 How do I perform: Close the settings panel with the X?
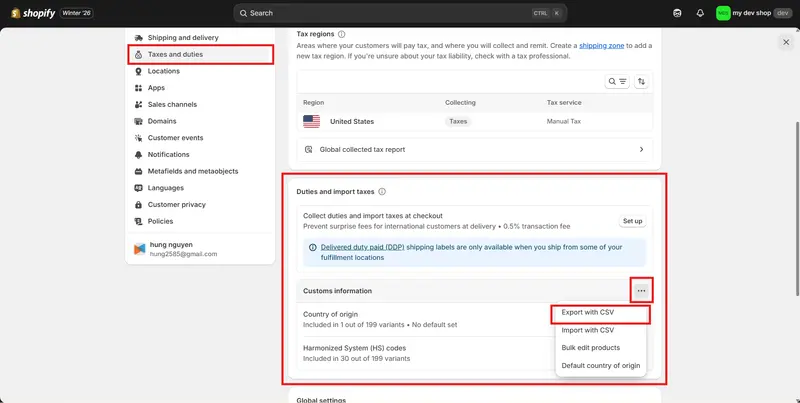(786, 42)
